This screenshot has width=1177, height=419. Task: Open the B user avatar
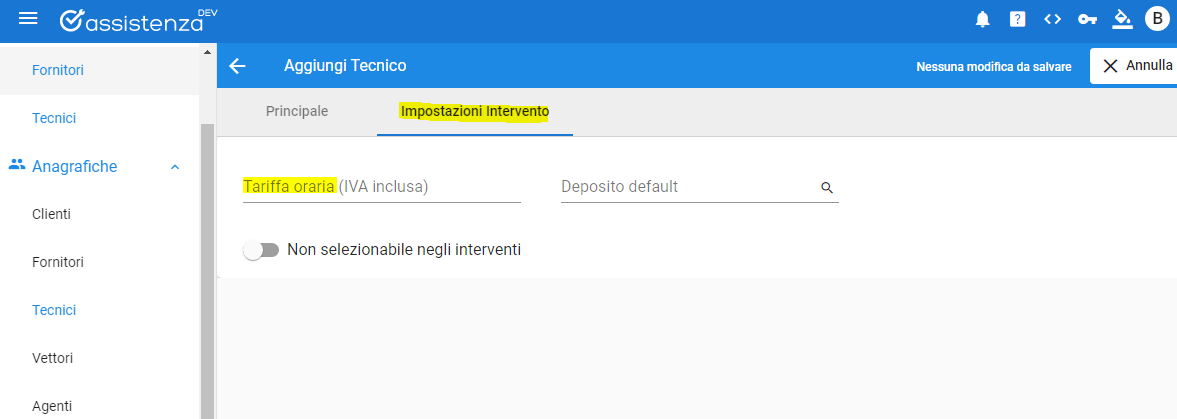coord(1157,20)
